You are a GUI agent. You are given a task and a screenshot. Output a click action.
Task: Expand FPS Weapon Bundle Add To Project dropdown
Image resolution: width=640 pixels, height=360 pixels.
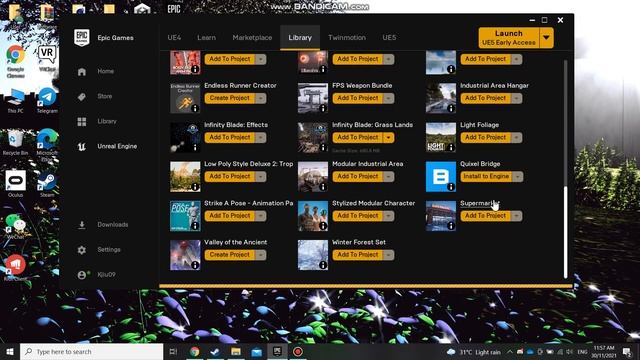[x=389, y=98]
